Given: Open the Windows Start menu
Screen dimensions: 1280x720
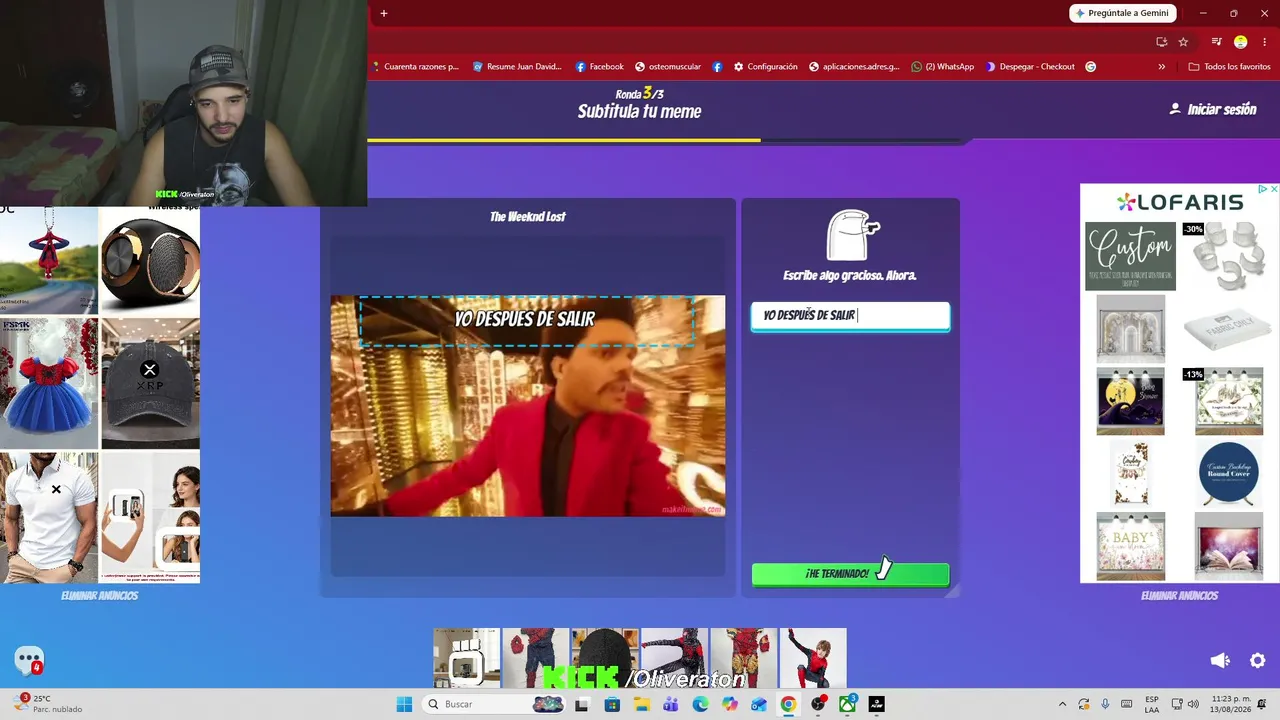Looking at the screenshot, I should 404,704.
